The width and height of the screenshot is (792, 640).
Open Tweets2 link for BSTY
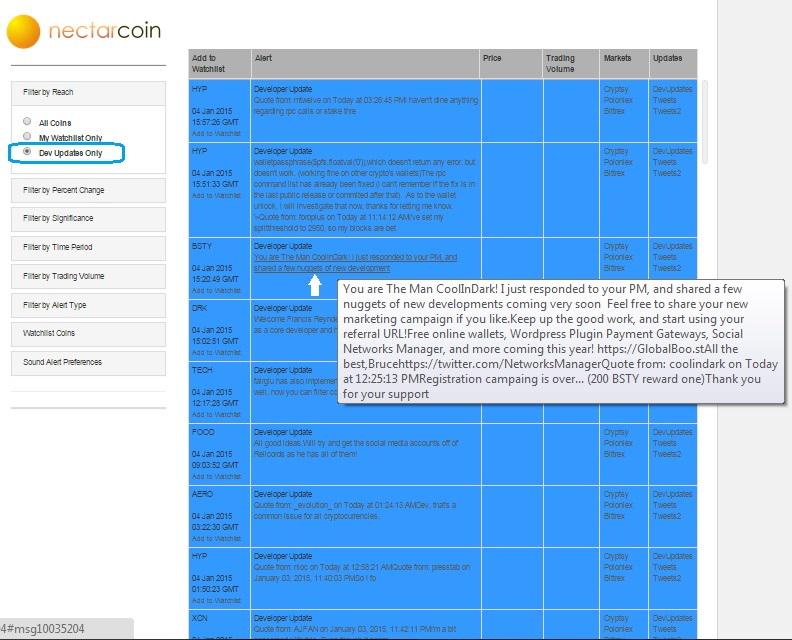667,268
